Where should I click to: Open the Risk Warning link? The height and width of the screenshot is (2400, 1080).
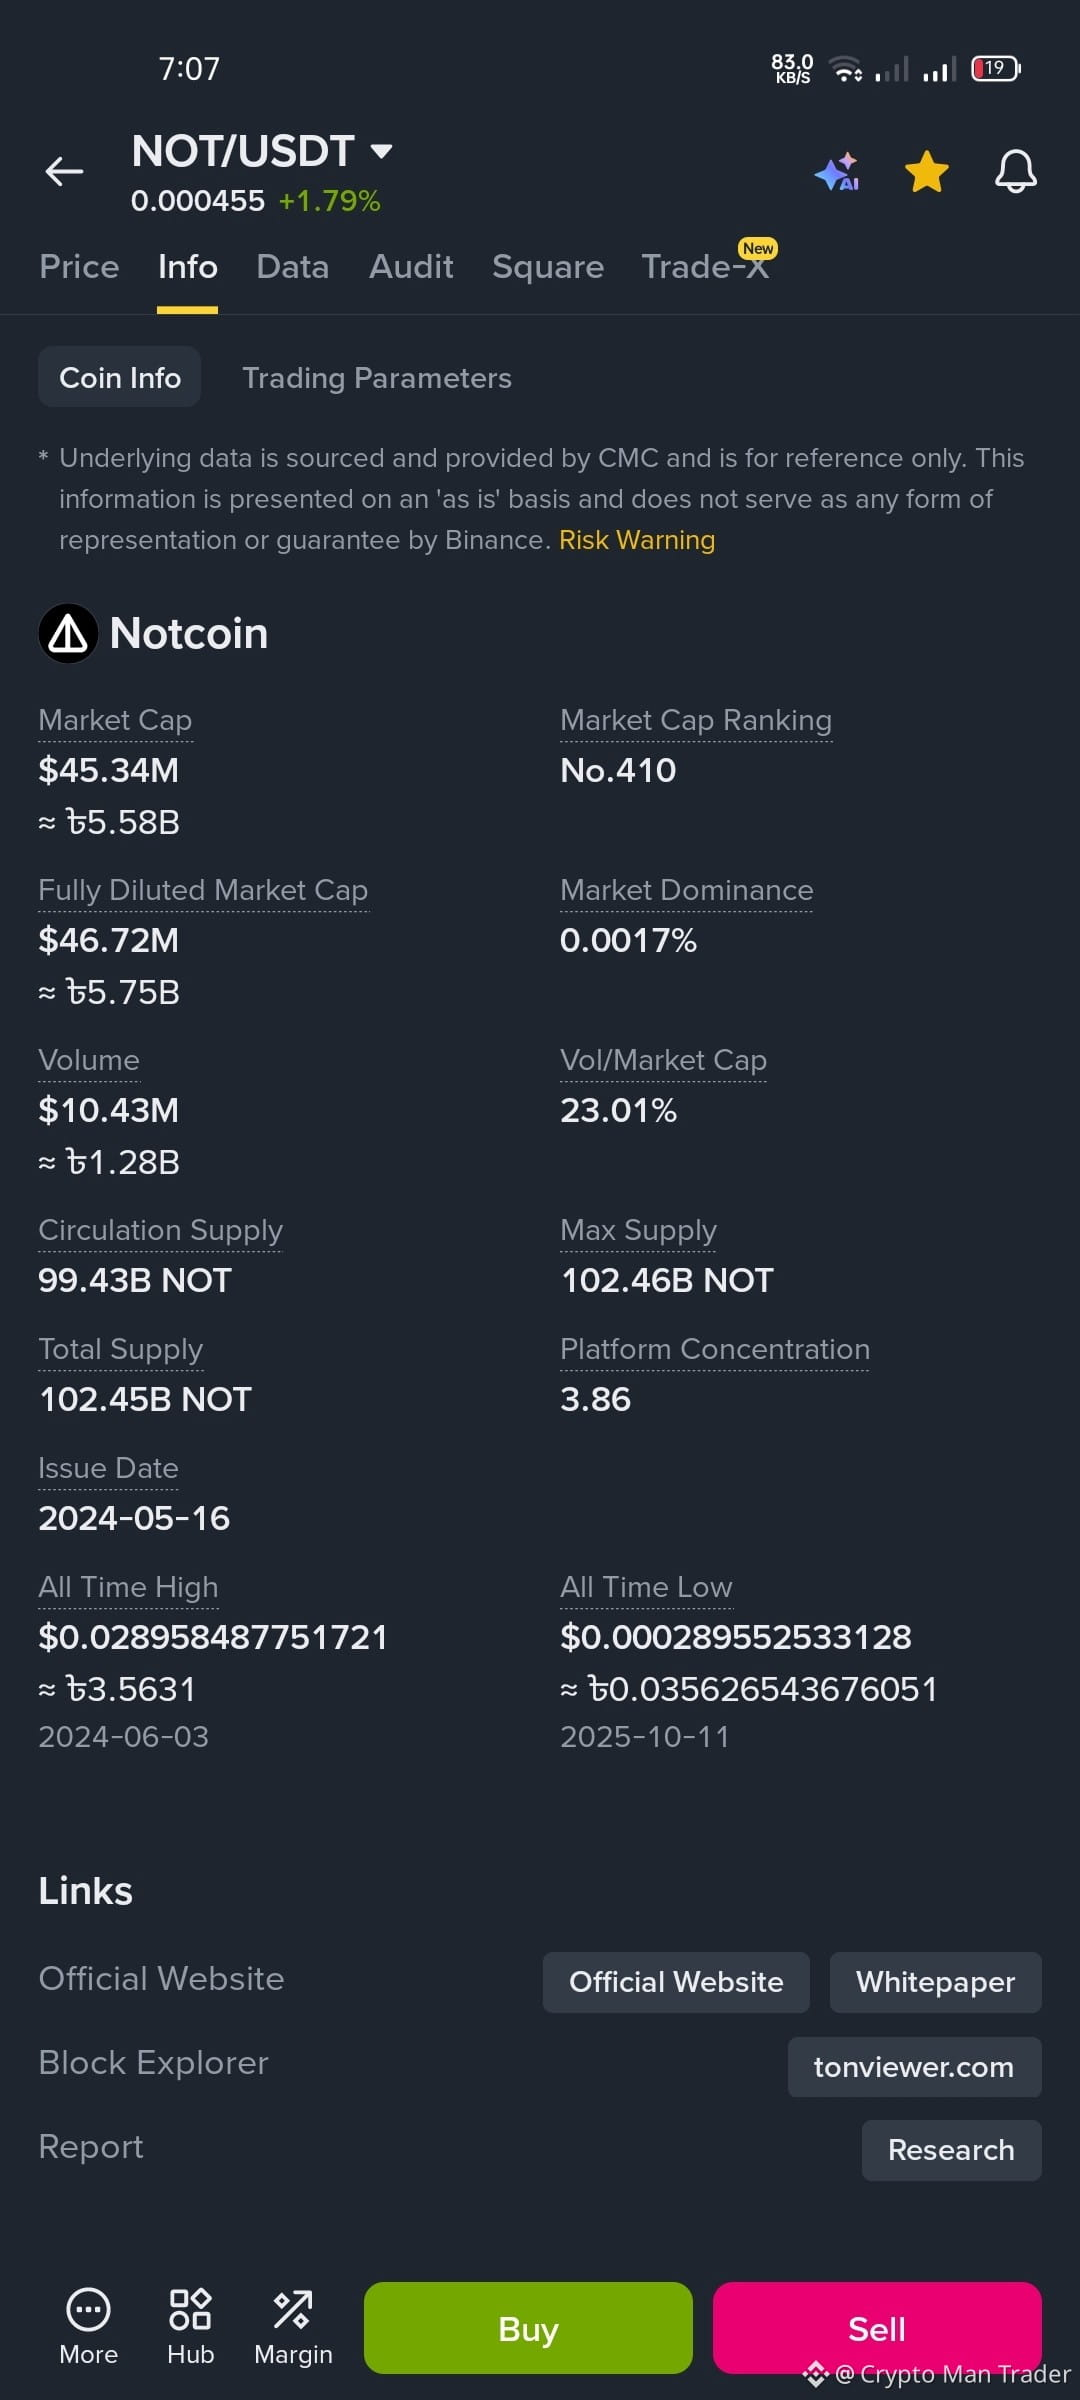point(637,540)
